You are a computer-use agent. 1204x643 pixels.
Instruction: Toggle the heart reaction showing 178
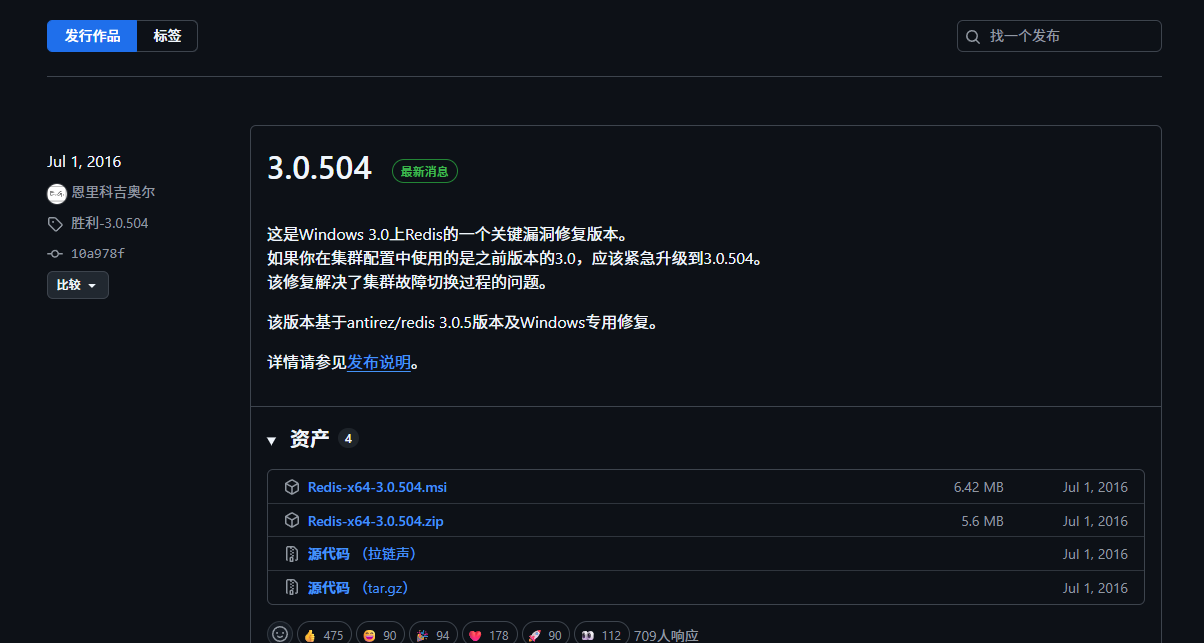coord(489,634)
